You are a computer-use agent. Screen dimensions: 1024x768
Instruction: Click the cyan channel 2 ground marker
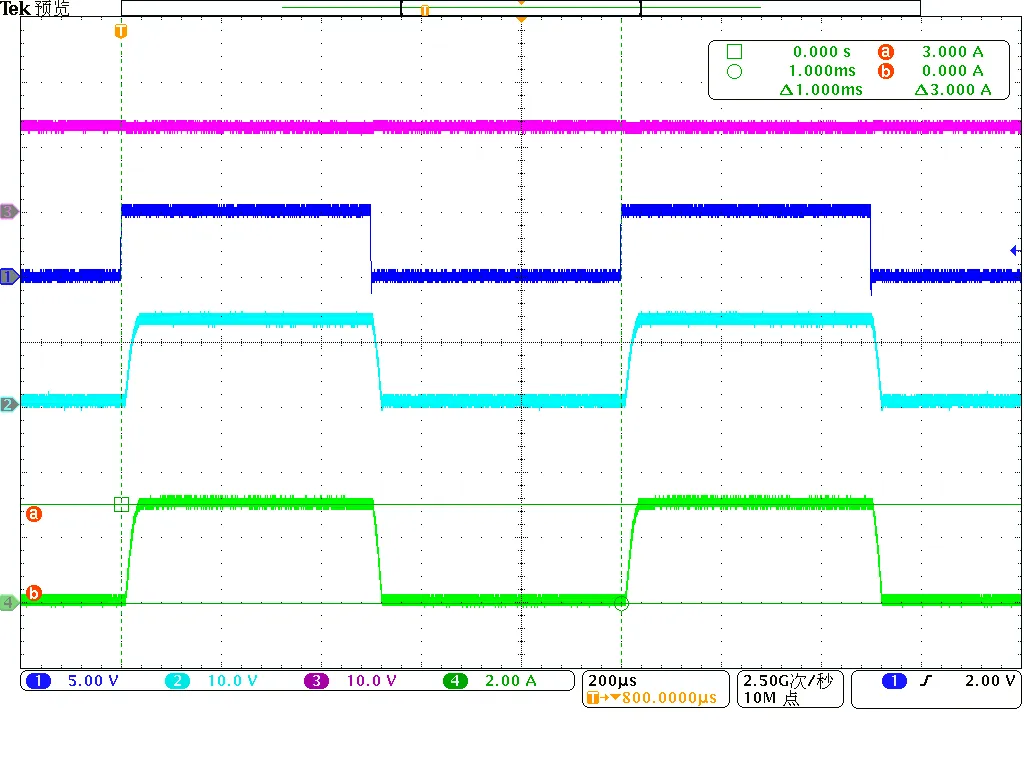[x=8, y=404]
